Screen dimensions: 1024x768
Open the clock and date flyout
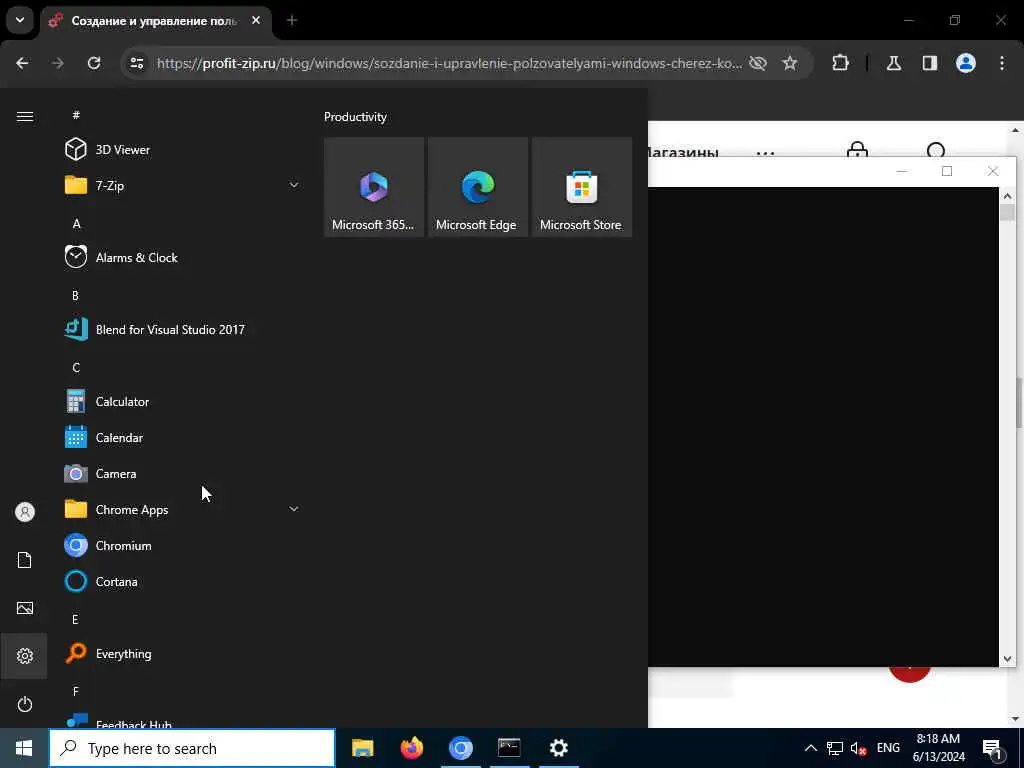point(938,748)
